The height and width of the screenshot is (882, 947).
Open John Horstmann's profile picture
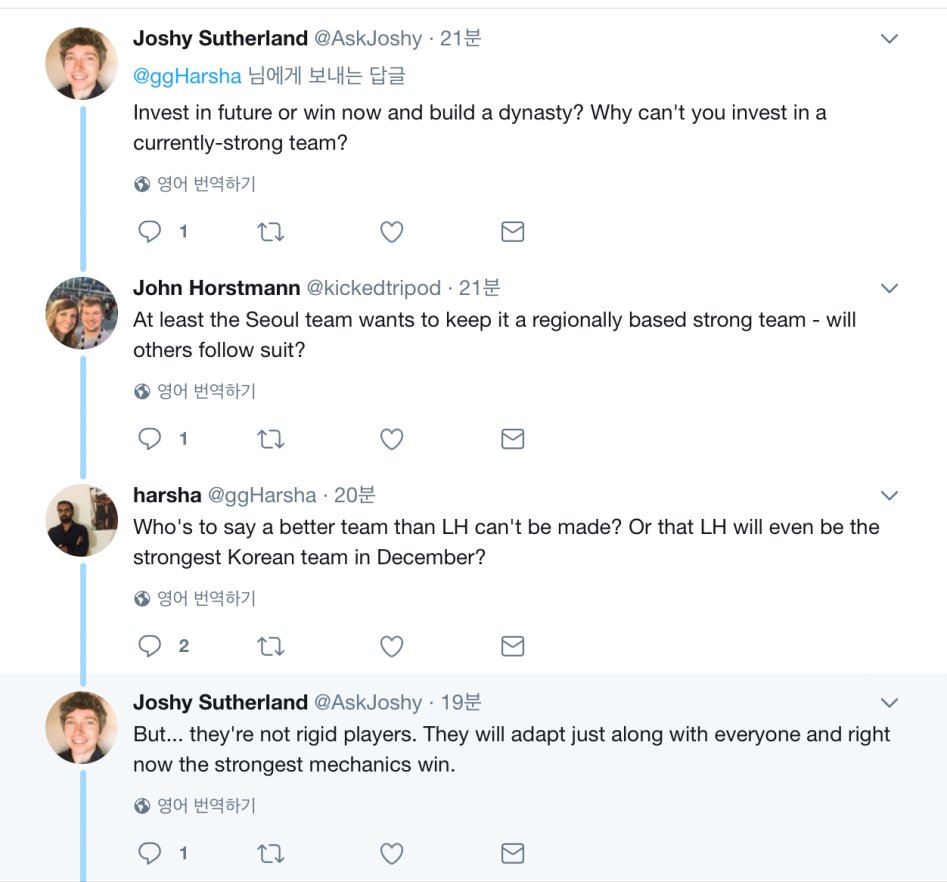(x=82, y=313)
